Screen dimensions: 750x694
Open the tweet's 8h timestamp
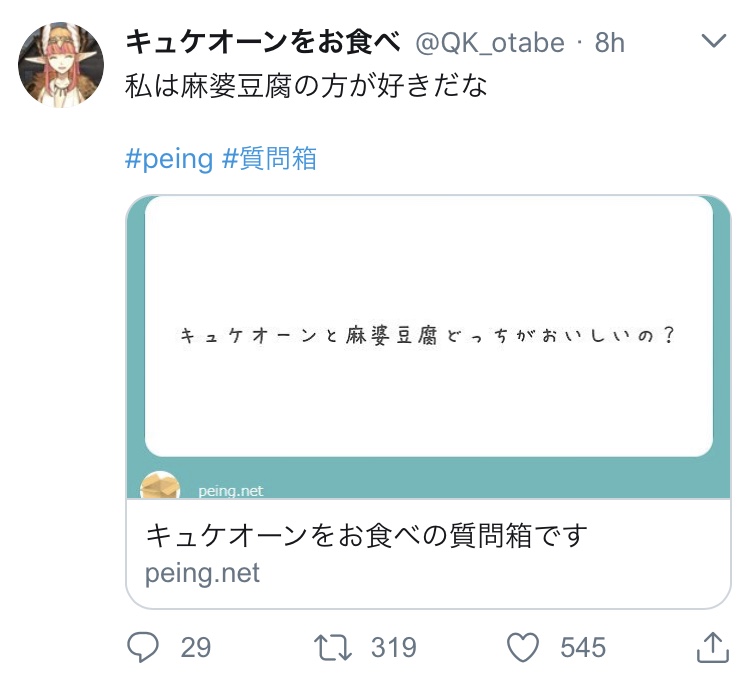(610, 42)
